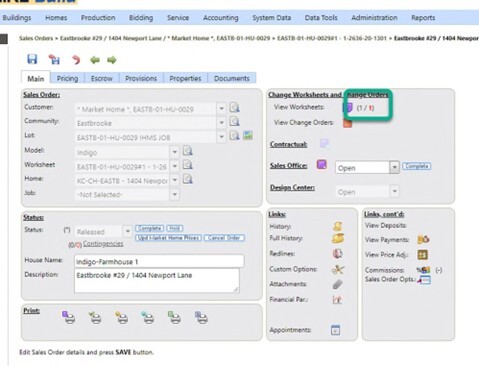The image size is (479, 366).
Task: Open the Worksheet lookup magnifier icon
Action: [x=188, y=165]
